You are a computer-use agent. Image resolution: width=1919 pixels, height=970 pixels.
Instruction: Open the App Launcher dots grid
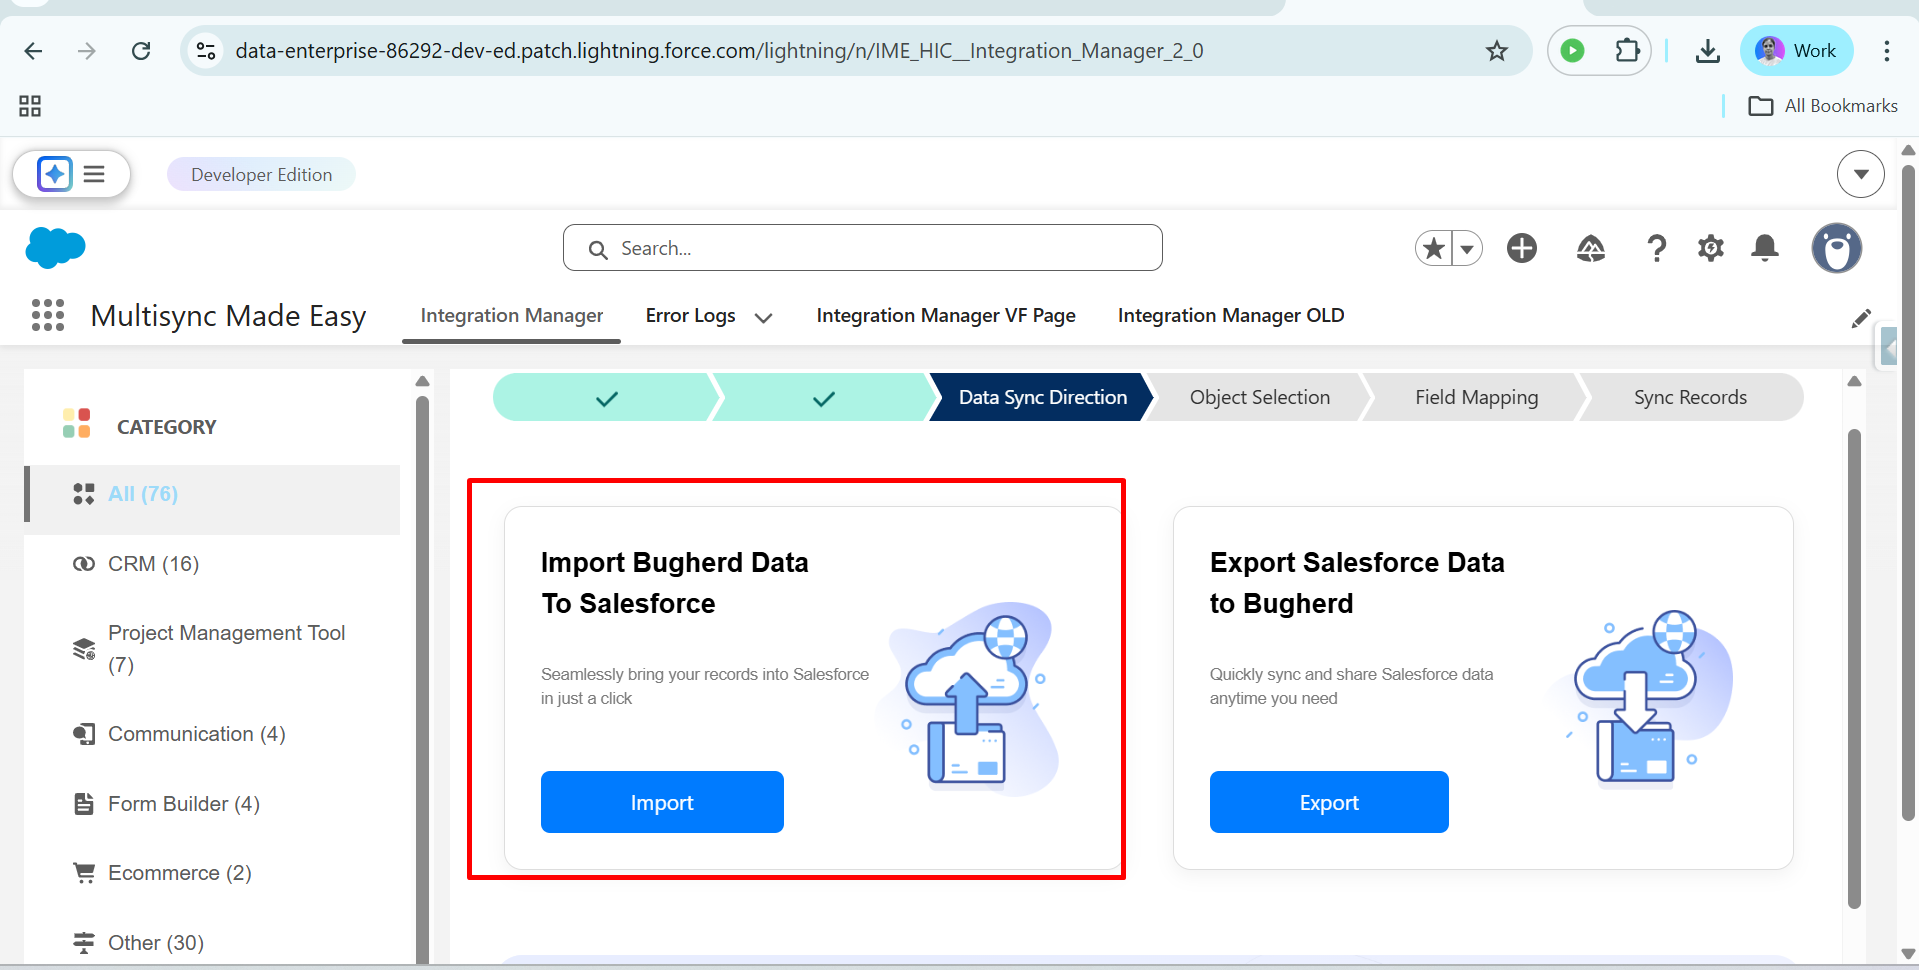click(x=48, y=315)
